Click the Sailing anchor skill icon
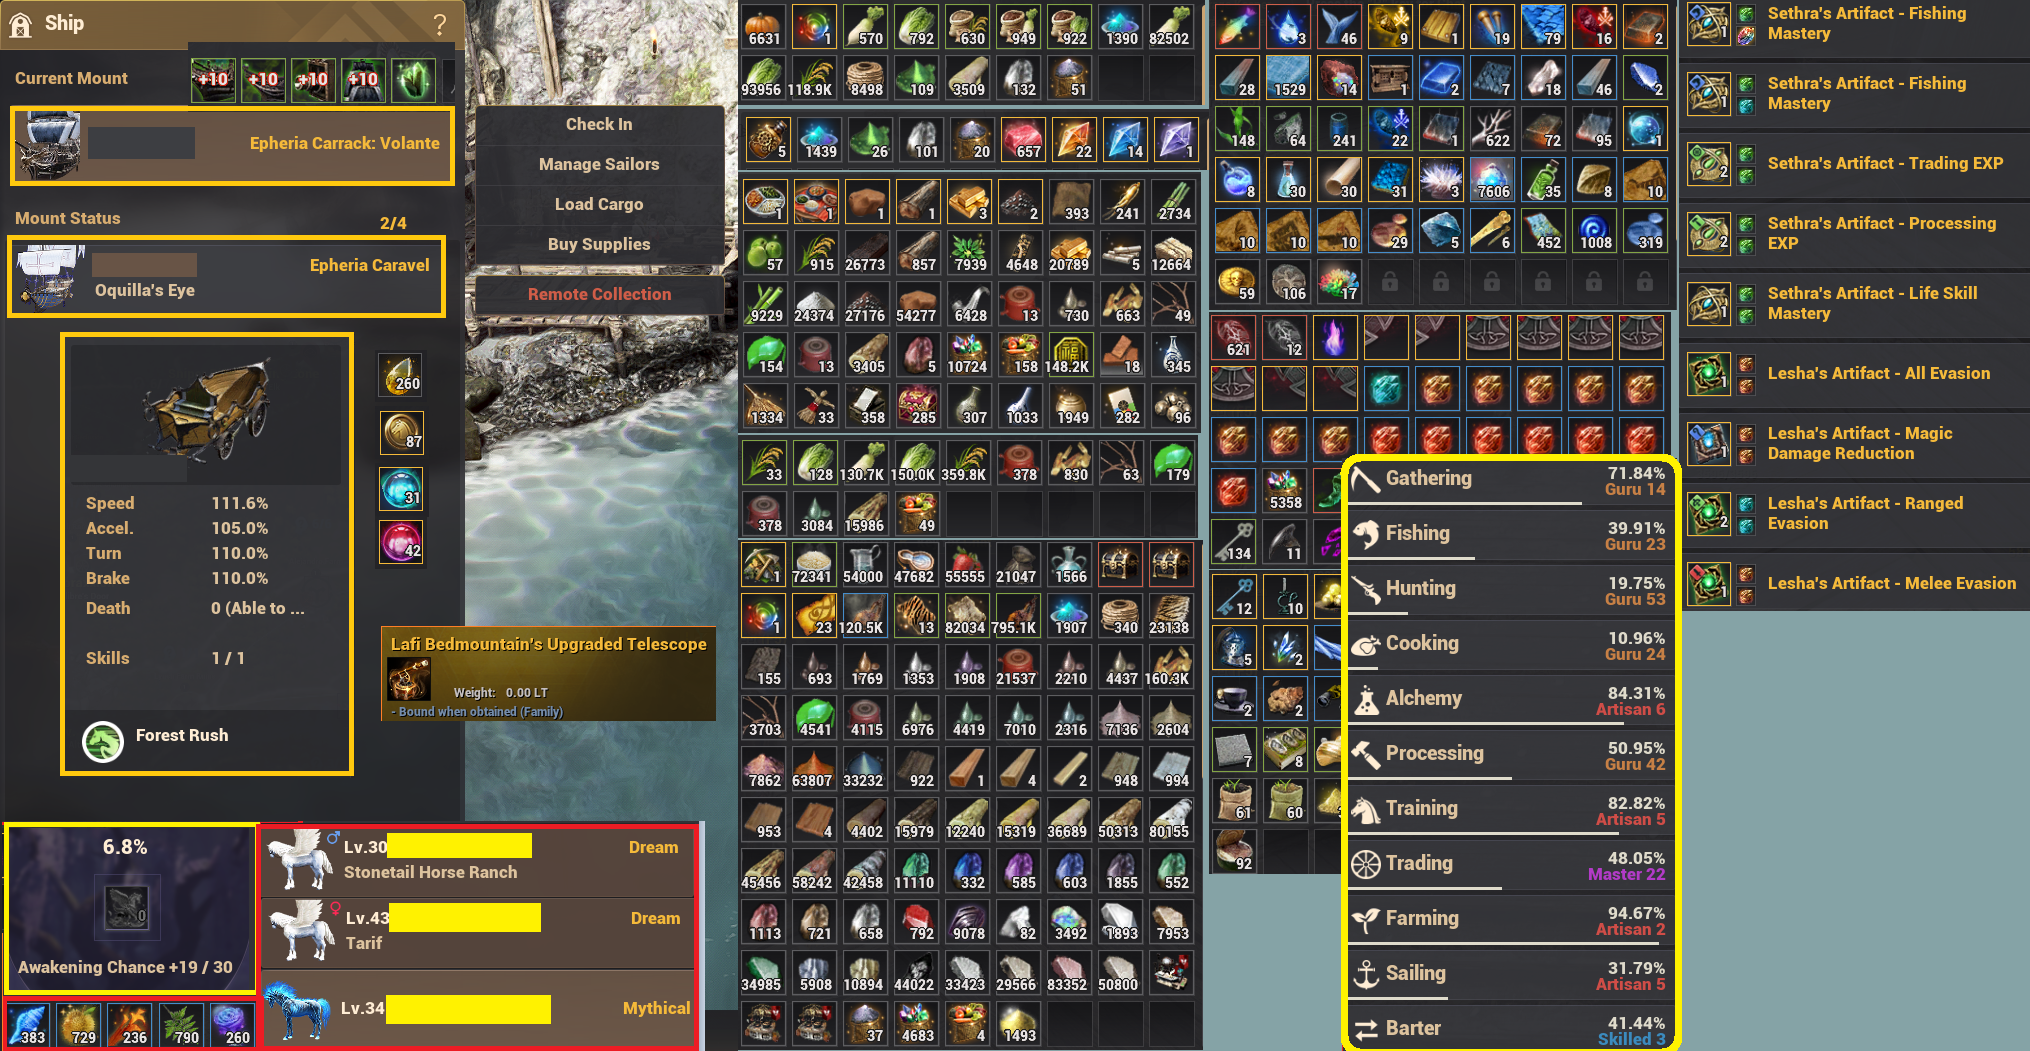Image resolution: width=2030 pixels, height=1051 pixels. pos(1365,974)
